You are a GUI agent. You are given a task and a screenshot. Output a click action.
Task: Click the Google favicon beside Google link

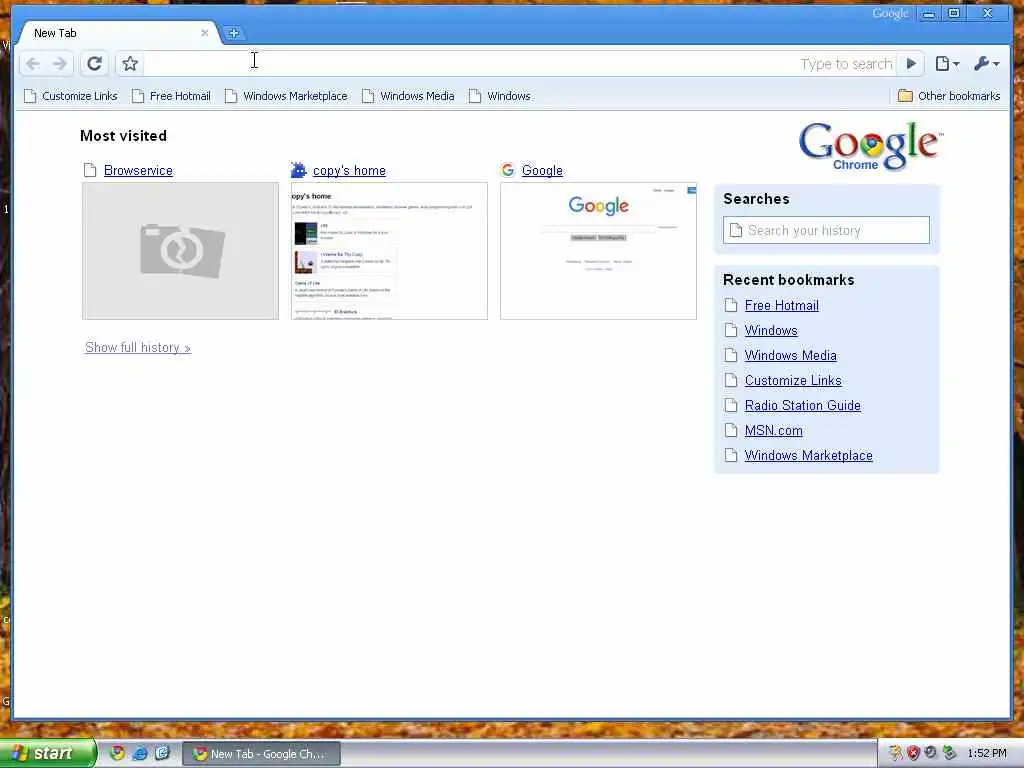coord(507,170)
